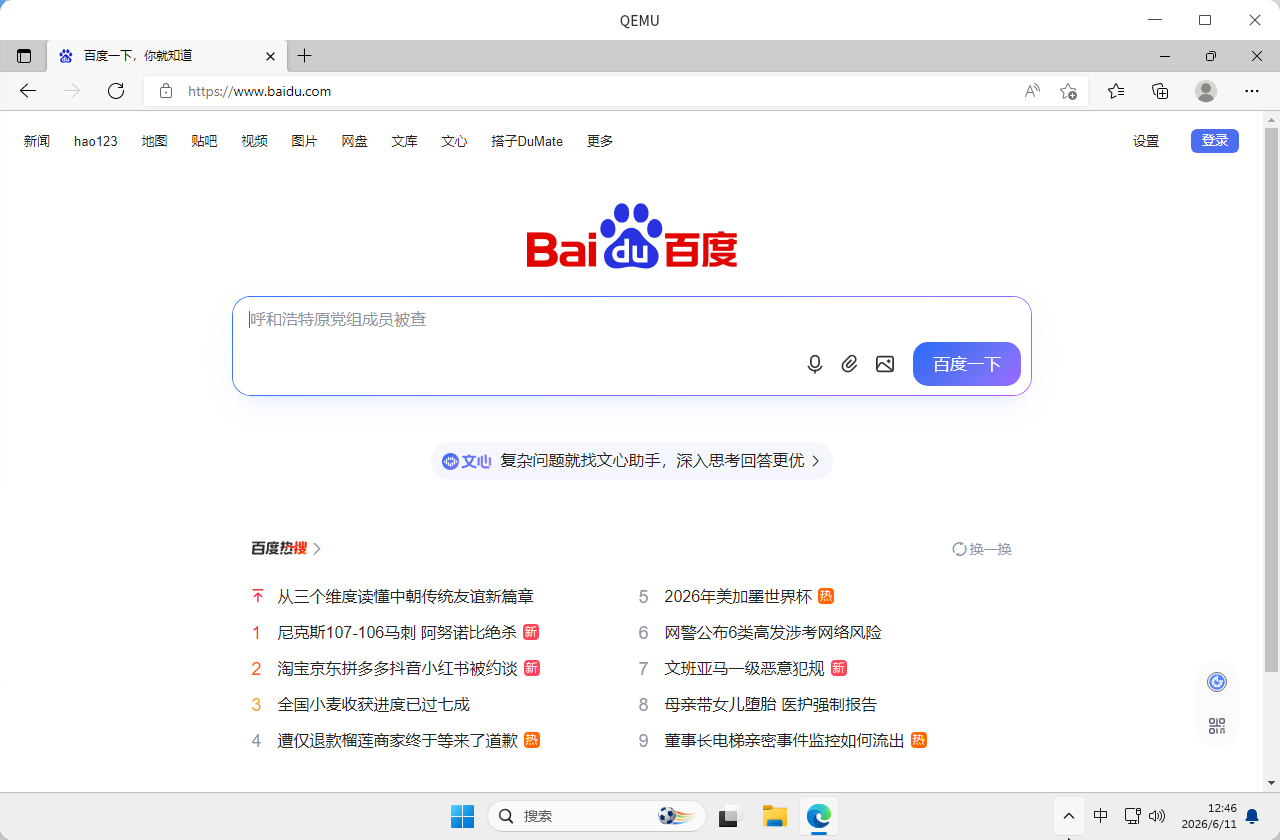Click the paperclip attachment icon in search box
Image resolution: width=1280 pixels, height=840 pixels.
[x=849, y=364]
